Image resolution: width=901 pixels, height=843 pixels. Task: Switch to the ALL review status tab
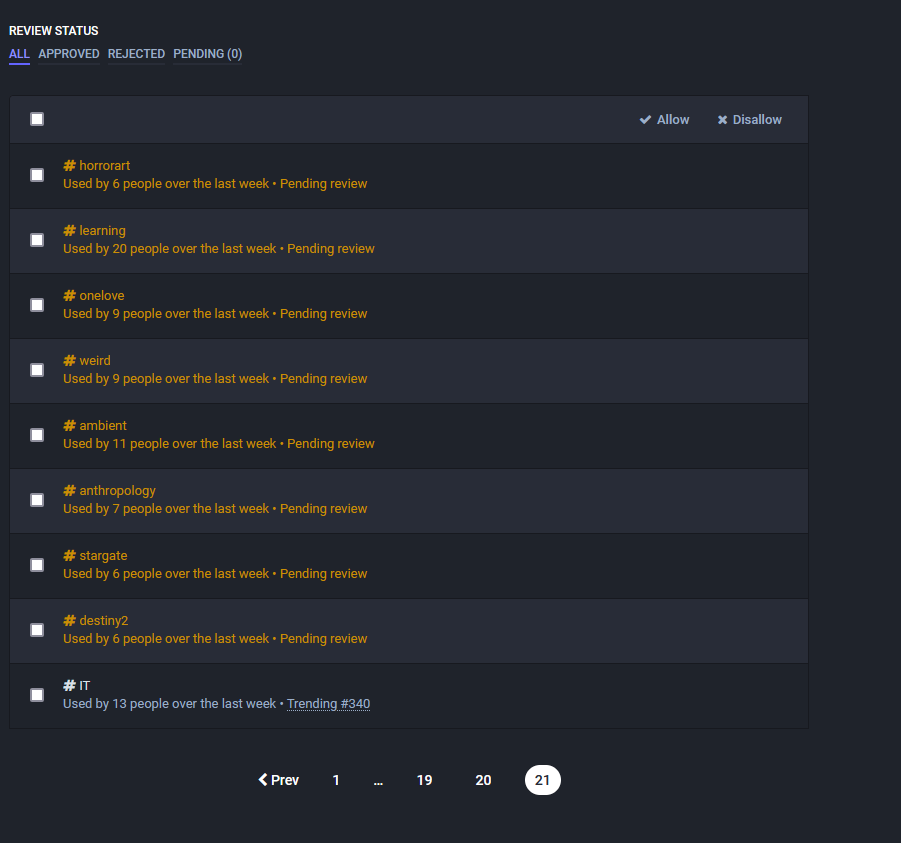pyautogui.click(x=19, y=54)
